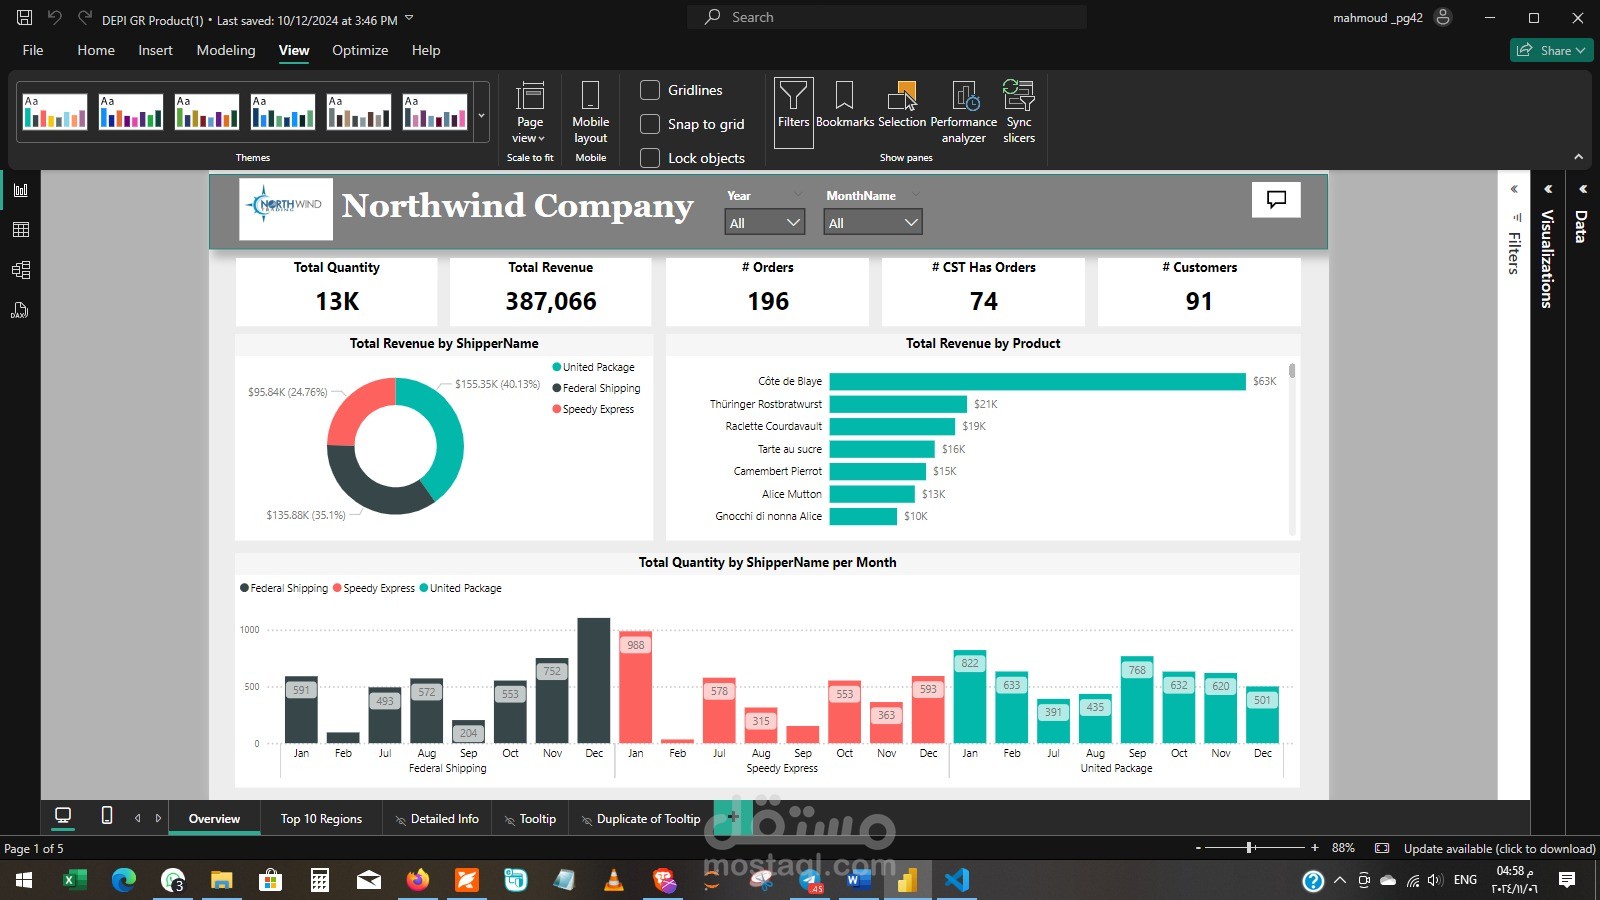Click the comment bubble button in report header
Viewport: 1600px width, 900px height.
point(1276,200)
